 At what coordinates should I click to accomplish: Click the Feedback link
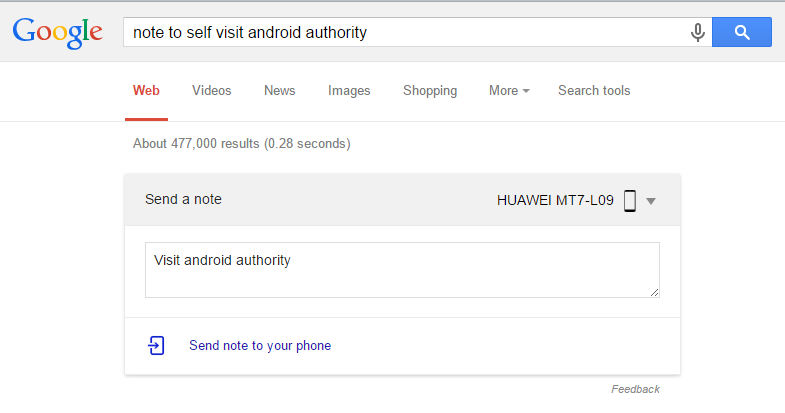point(635,389)
